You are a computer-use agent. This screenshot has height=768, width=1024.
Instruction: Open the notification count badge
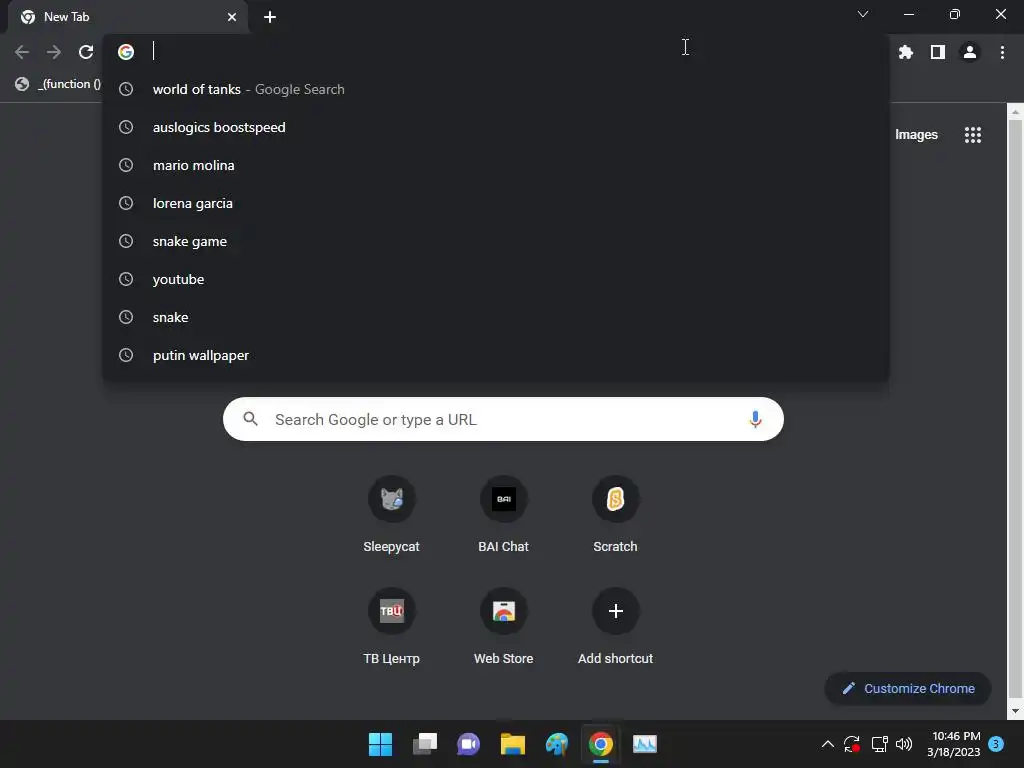996,744
